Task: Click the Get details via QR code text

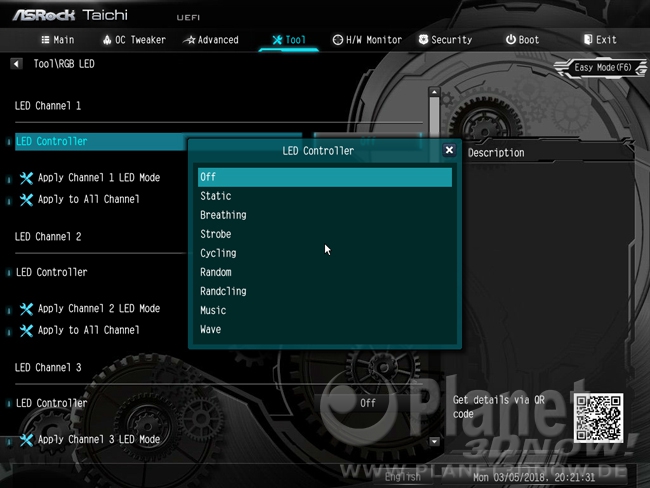Action: (x=499, y=407)
